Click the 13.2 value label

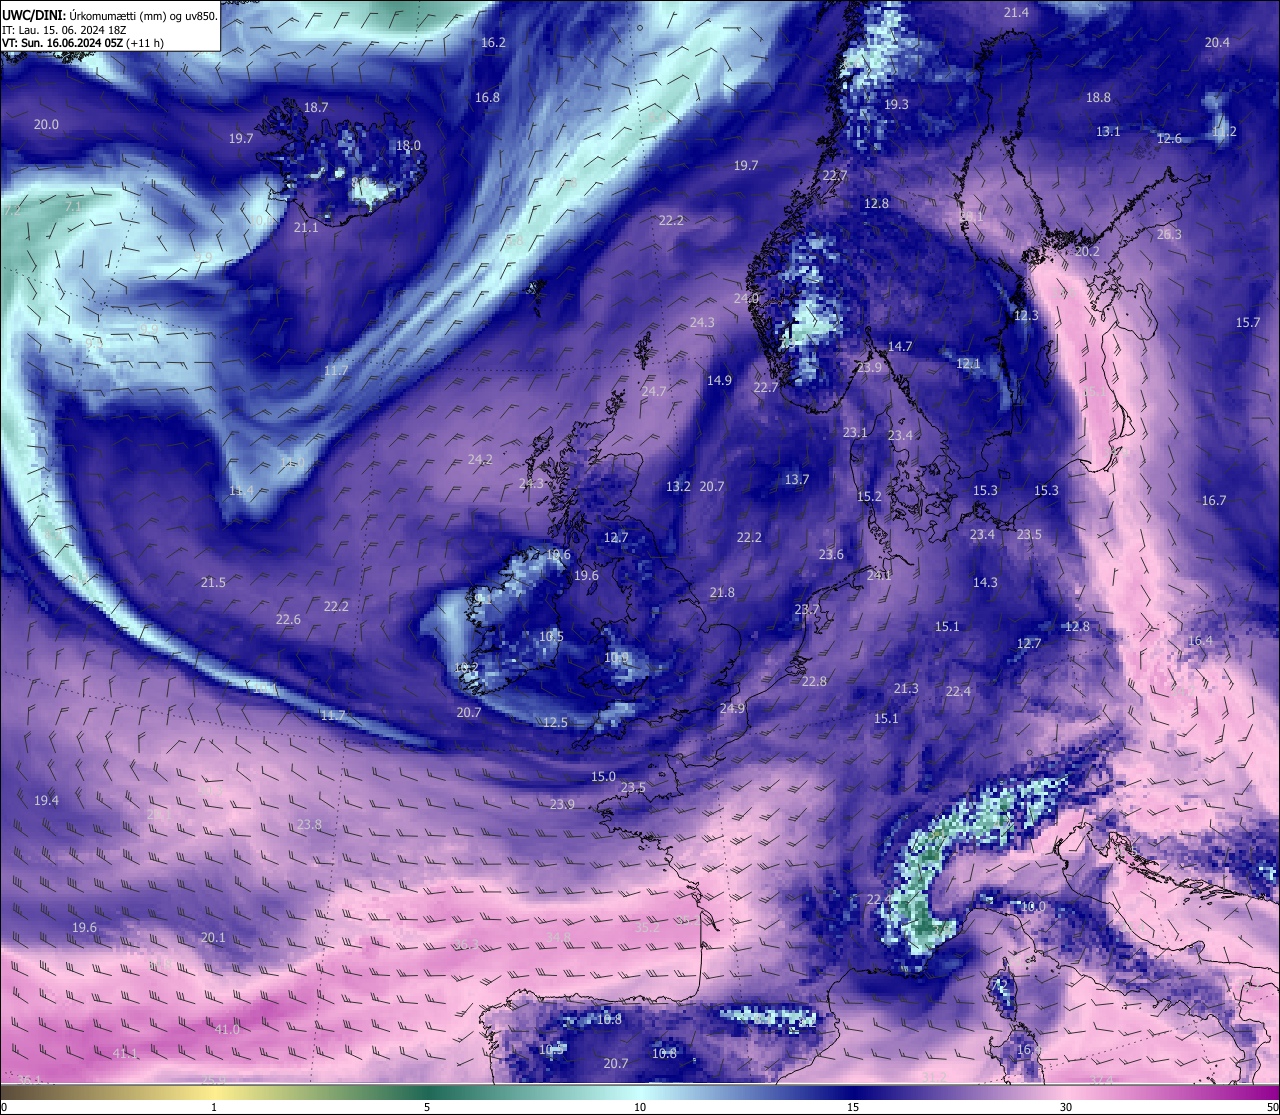(678, 487)
